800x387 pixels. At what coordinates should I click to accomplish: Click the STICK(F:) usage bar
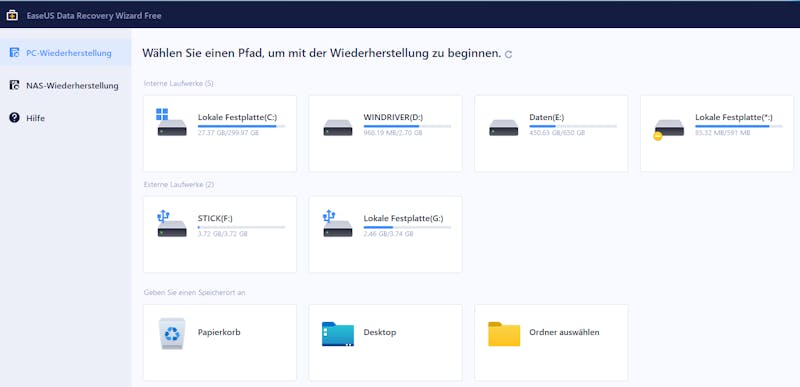point(241,227)
